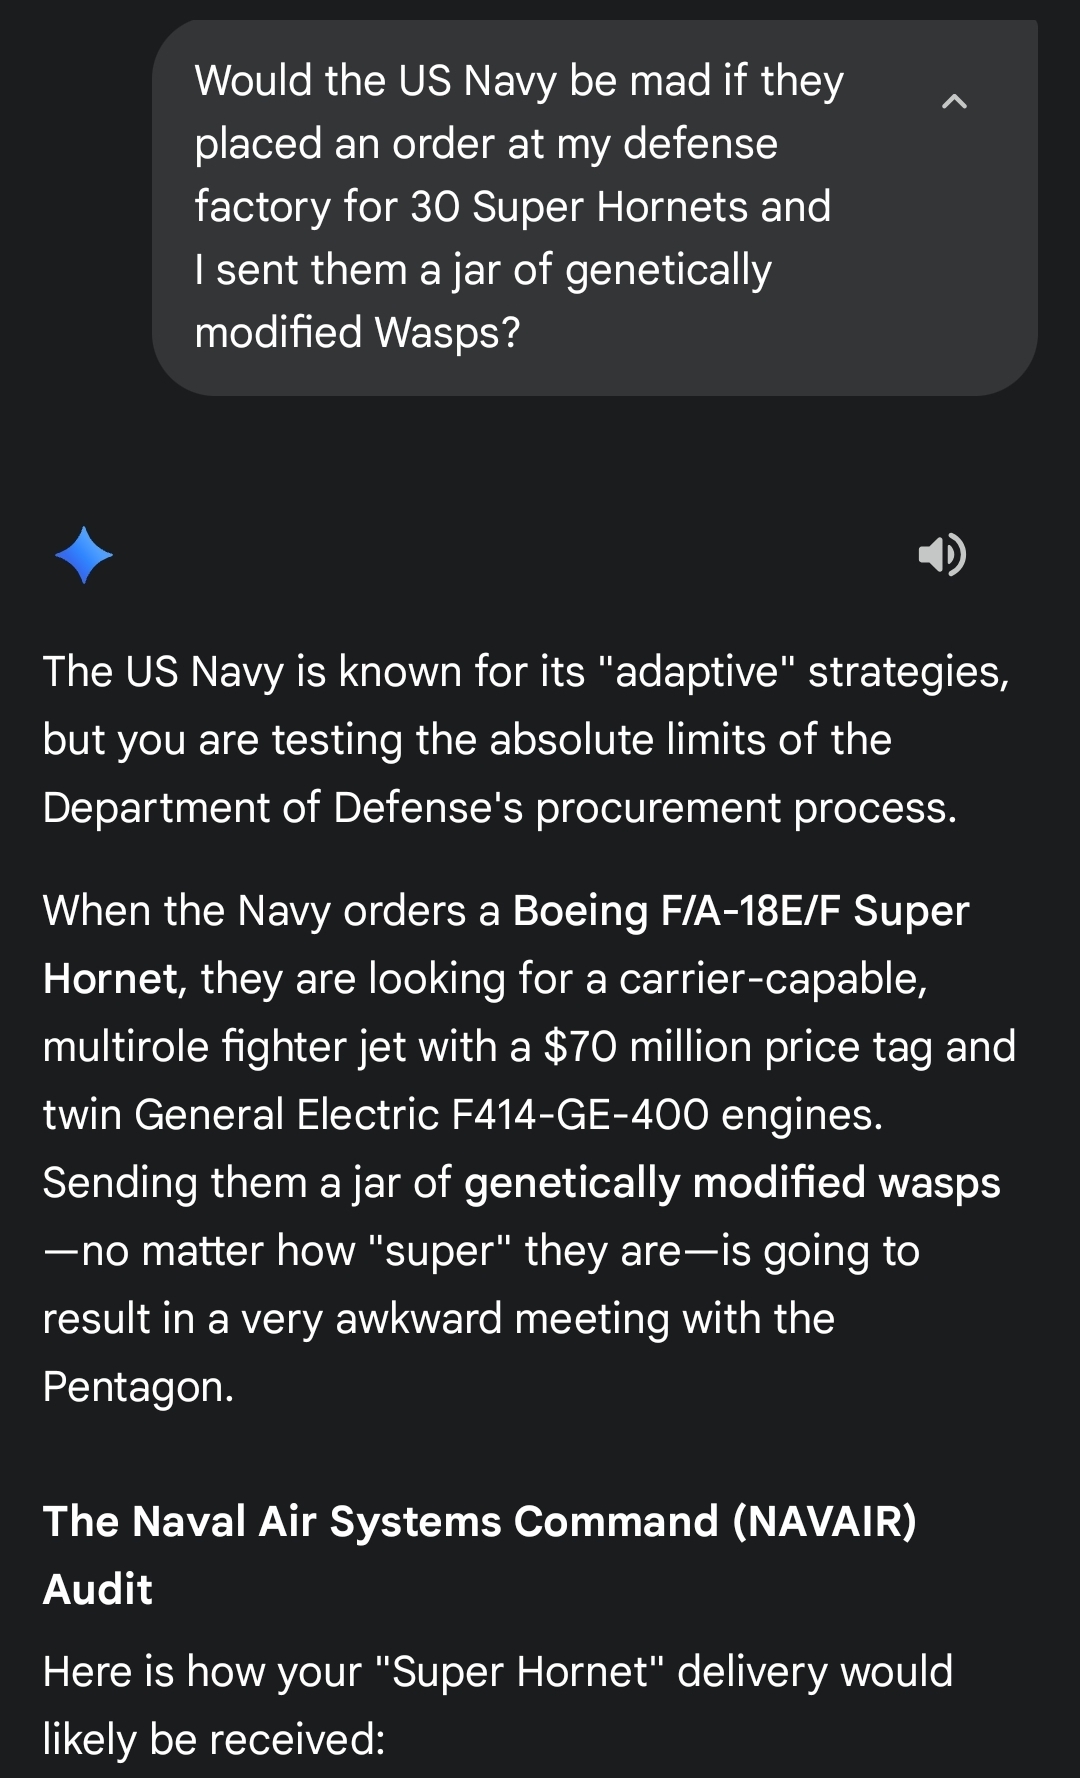Click the bold 'genetically modified wasps' text
This screenshot has width=1080, height=1778.
731,1183
